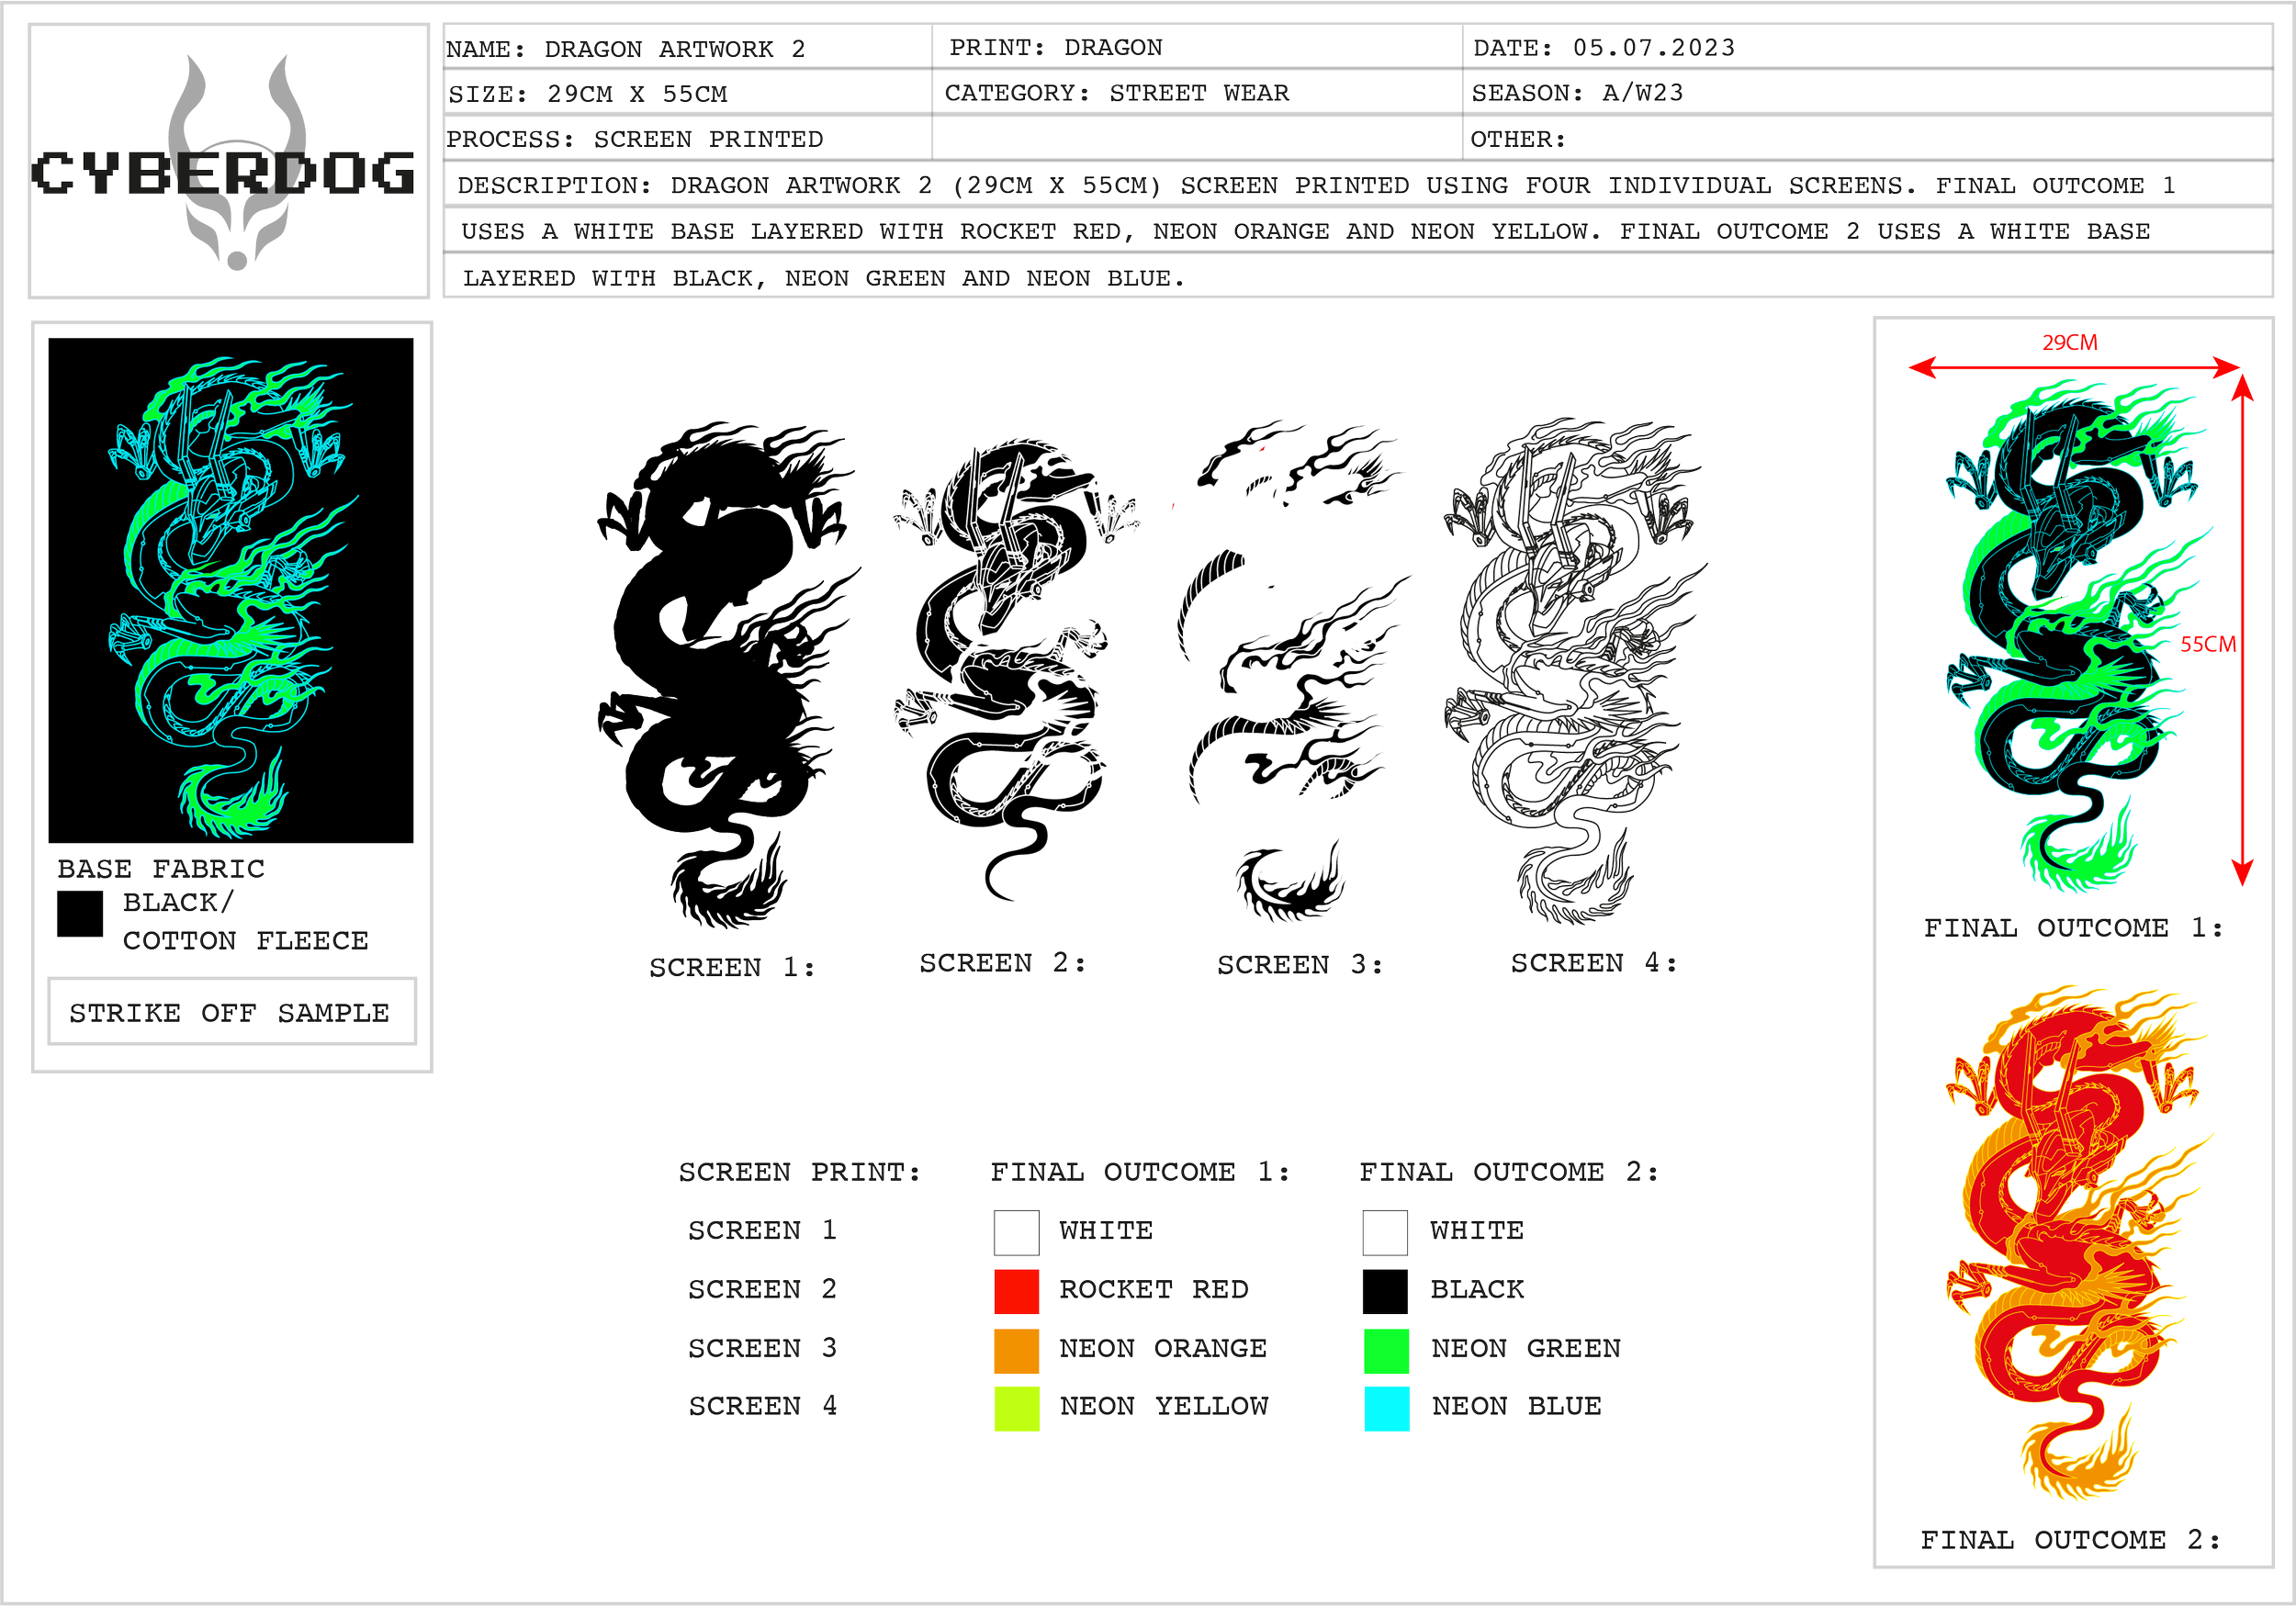
Task: Click the description line starting 'USES A WHITE BASE'
Action: [1358, 231]
